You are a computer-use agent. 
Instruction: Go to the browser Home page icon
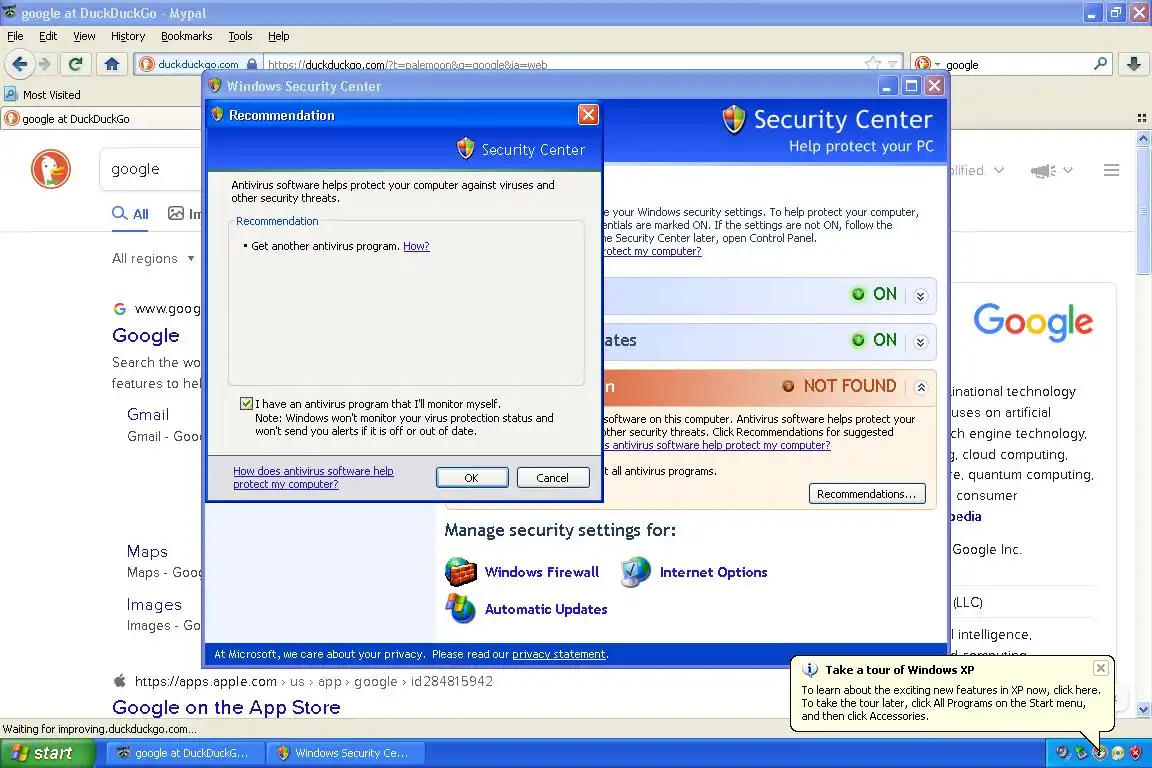pos(112,64)
